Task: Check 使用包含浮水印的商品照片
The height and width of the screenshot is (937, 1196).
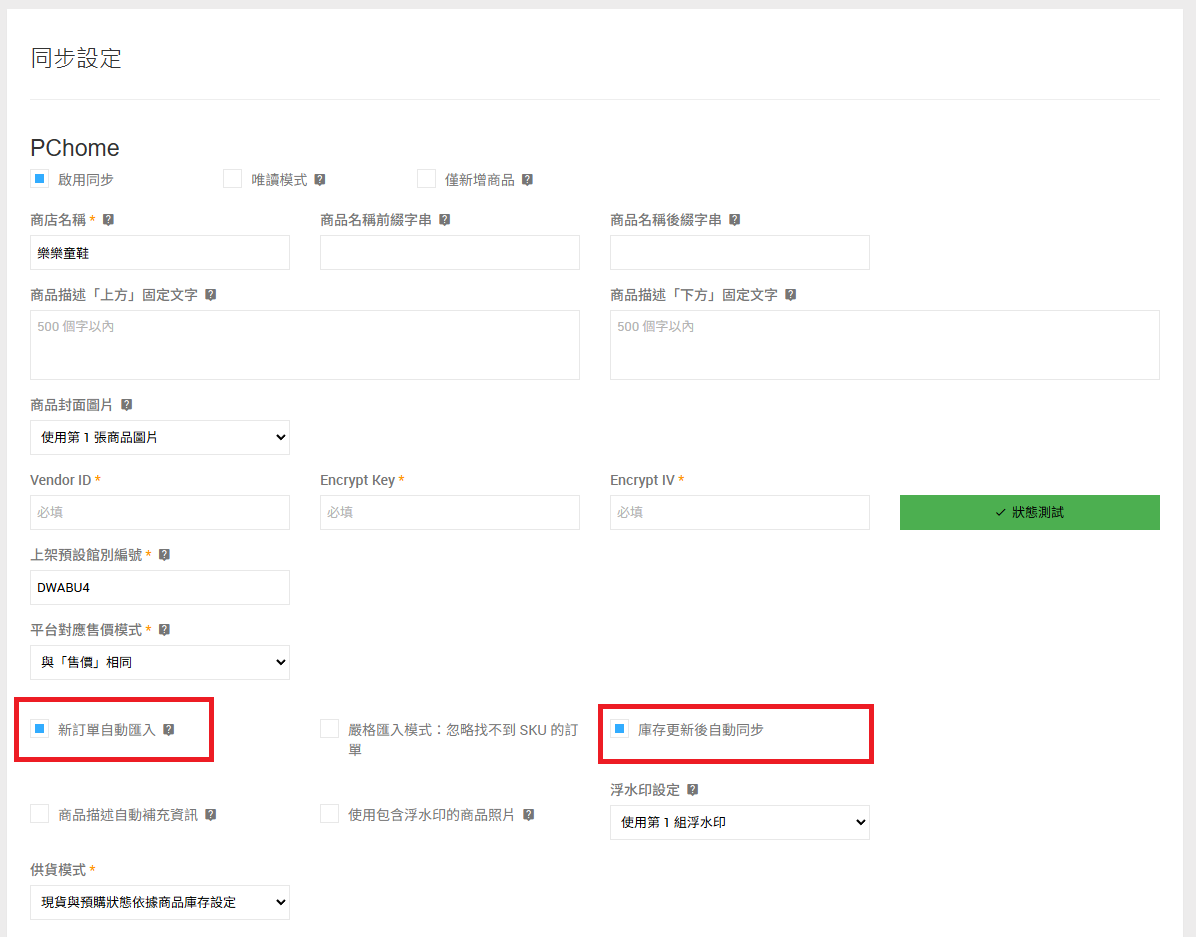Action: point(329,814)
